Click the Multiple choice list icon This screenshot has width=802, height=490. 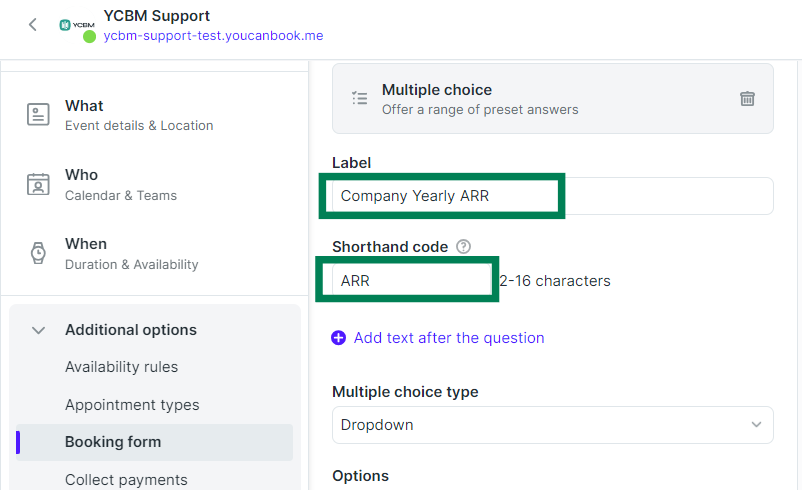(360, 98)
